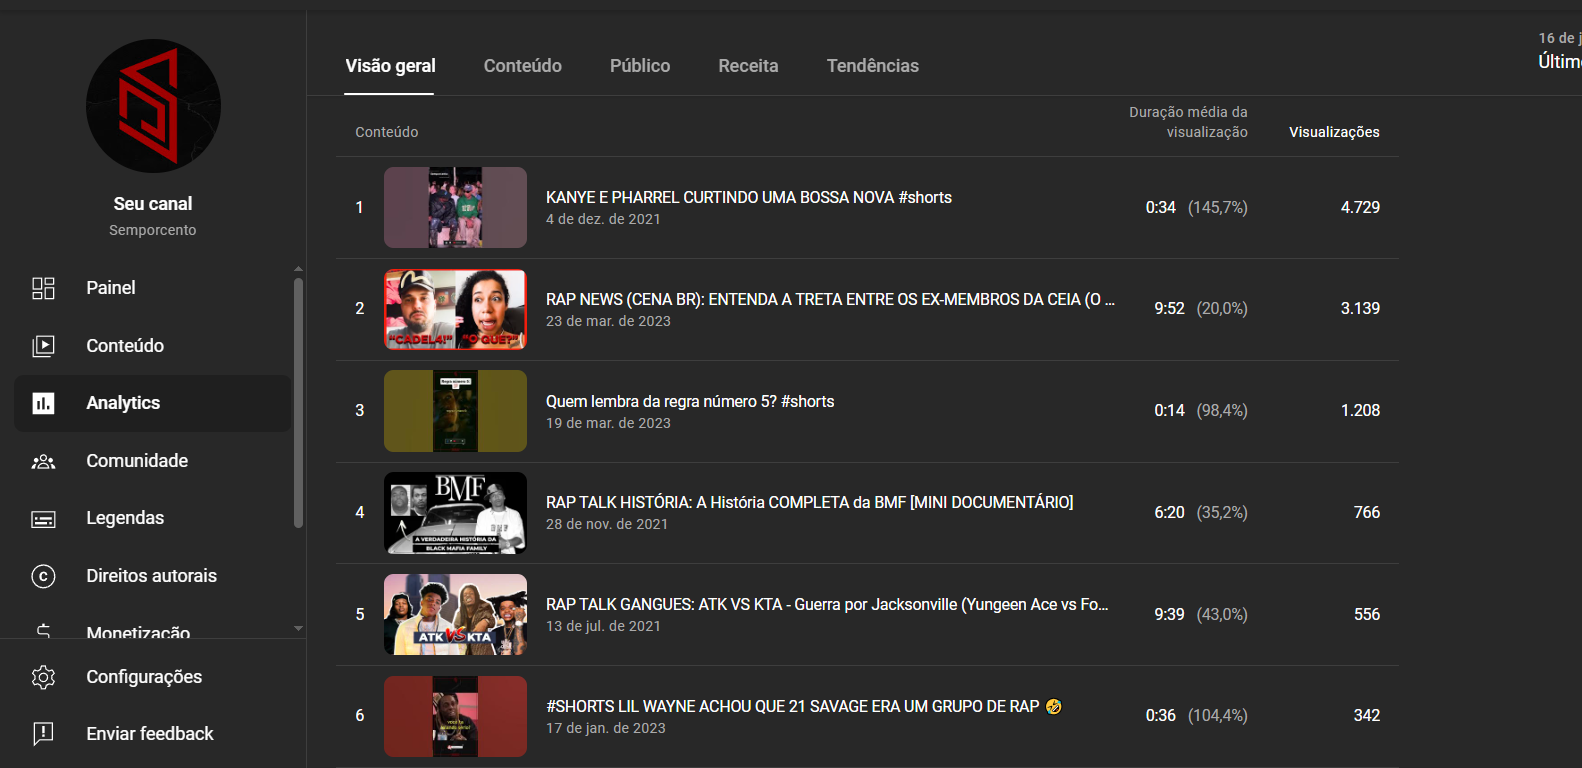Open Configurações gear icon
The height and width of the screenshot is (768, 1582).
coord(43,677)
